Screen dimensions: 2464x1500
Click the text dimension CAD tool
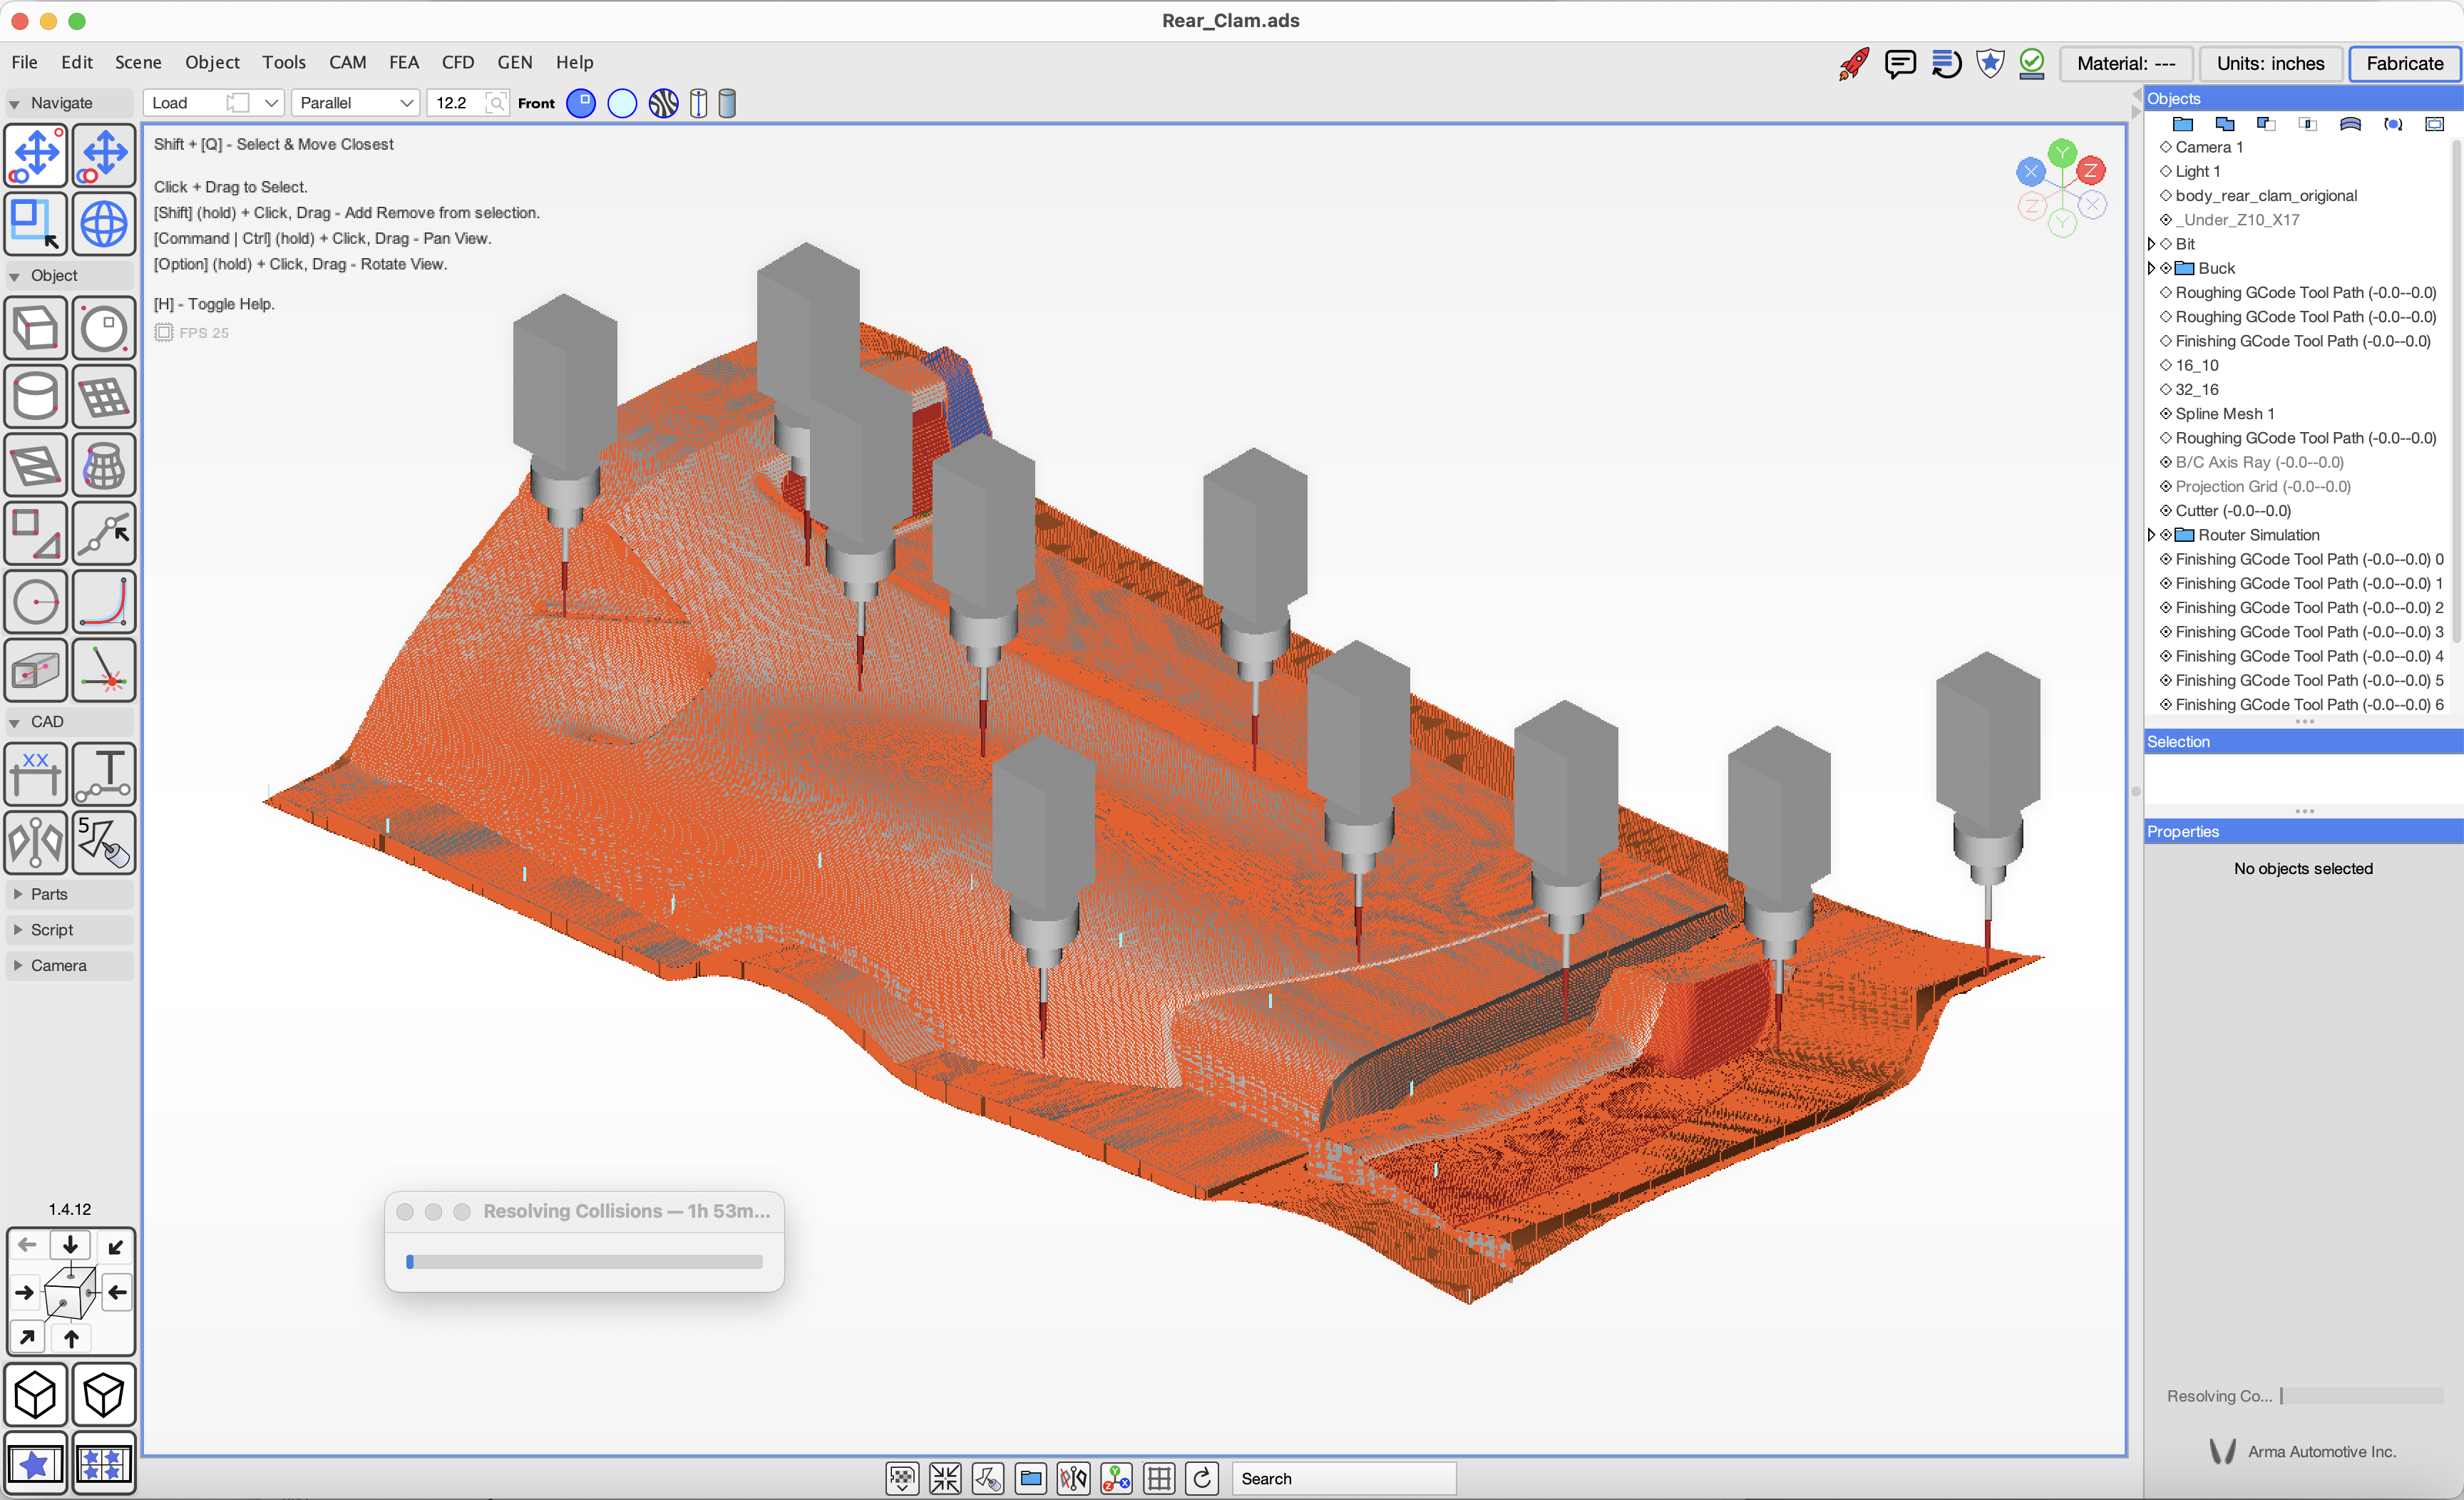(x=104, y=773)
